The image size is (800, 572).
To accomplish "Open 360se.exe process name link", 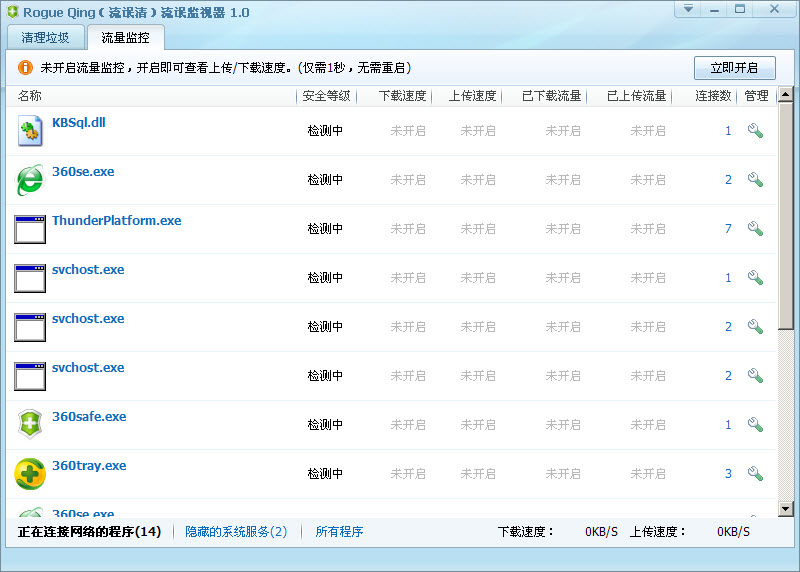I will (83, 172).
